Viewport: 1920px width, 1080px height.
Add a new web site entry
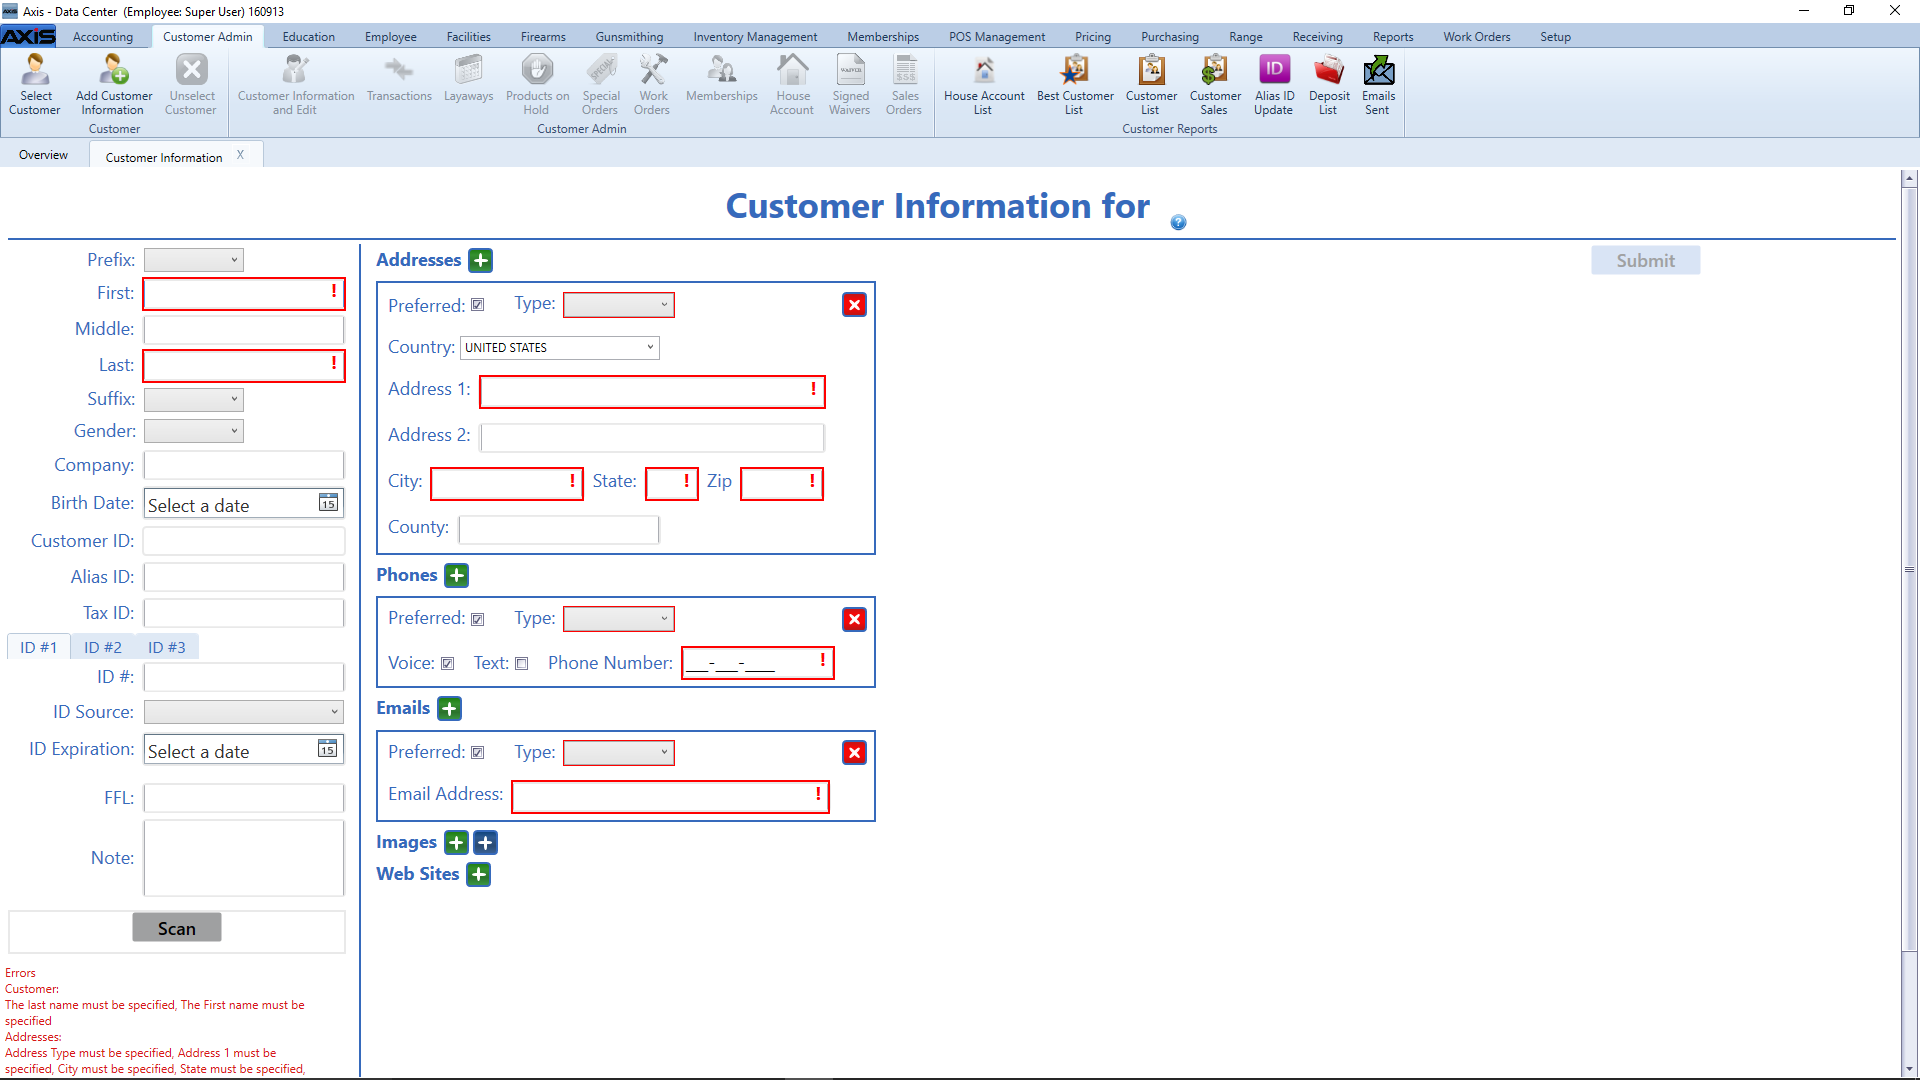tap(479, 875)
